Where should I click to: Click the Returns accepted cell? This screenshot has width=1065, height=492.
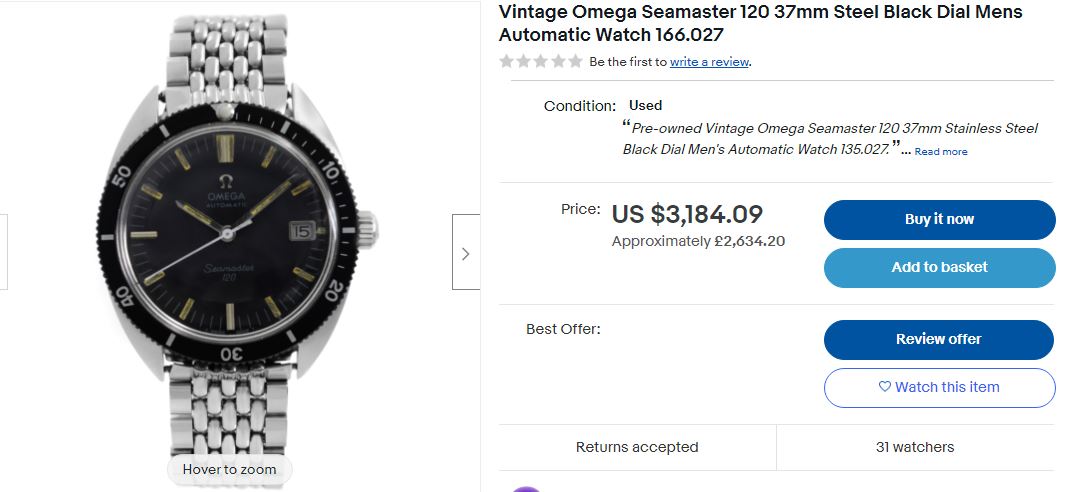pyautogui.click(x=637, y=447)
